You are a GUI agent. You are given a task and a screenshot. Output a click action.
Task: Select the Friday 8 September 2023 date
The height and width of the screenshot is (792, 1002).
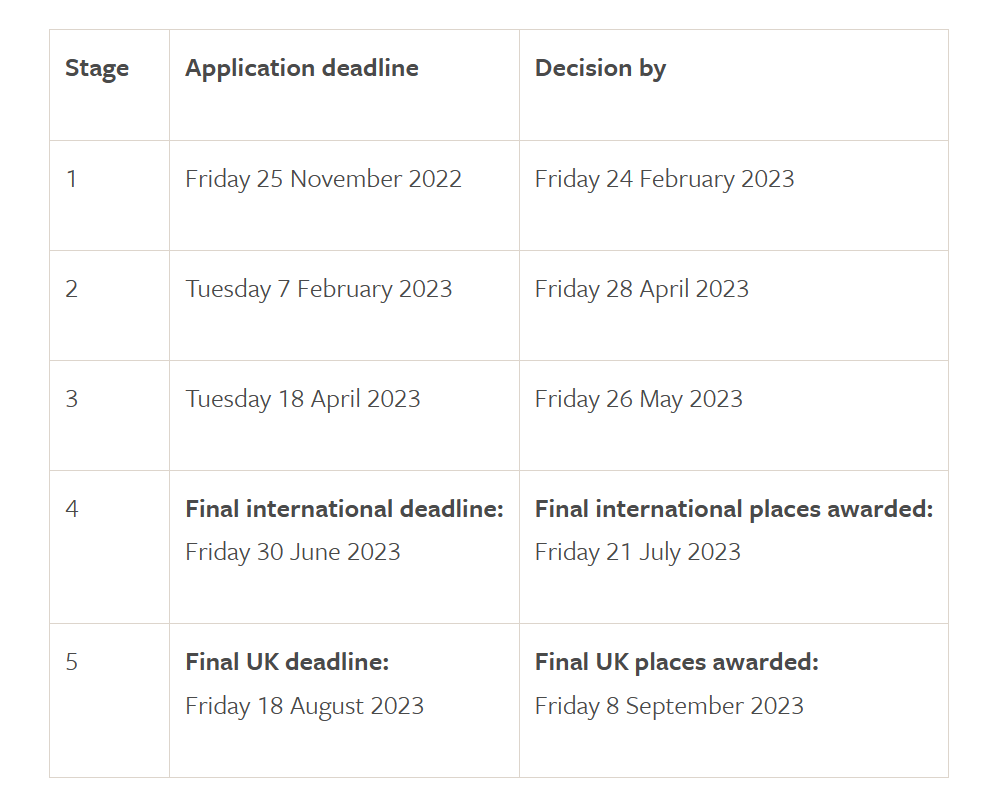(x=669, y=706)
